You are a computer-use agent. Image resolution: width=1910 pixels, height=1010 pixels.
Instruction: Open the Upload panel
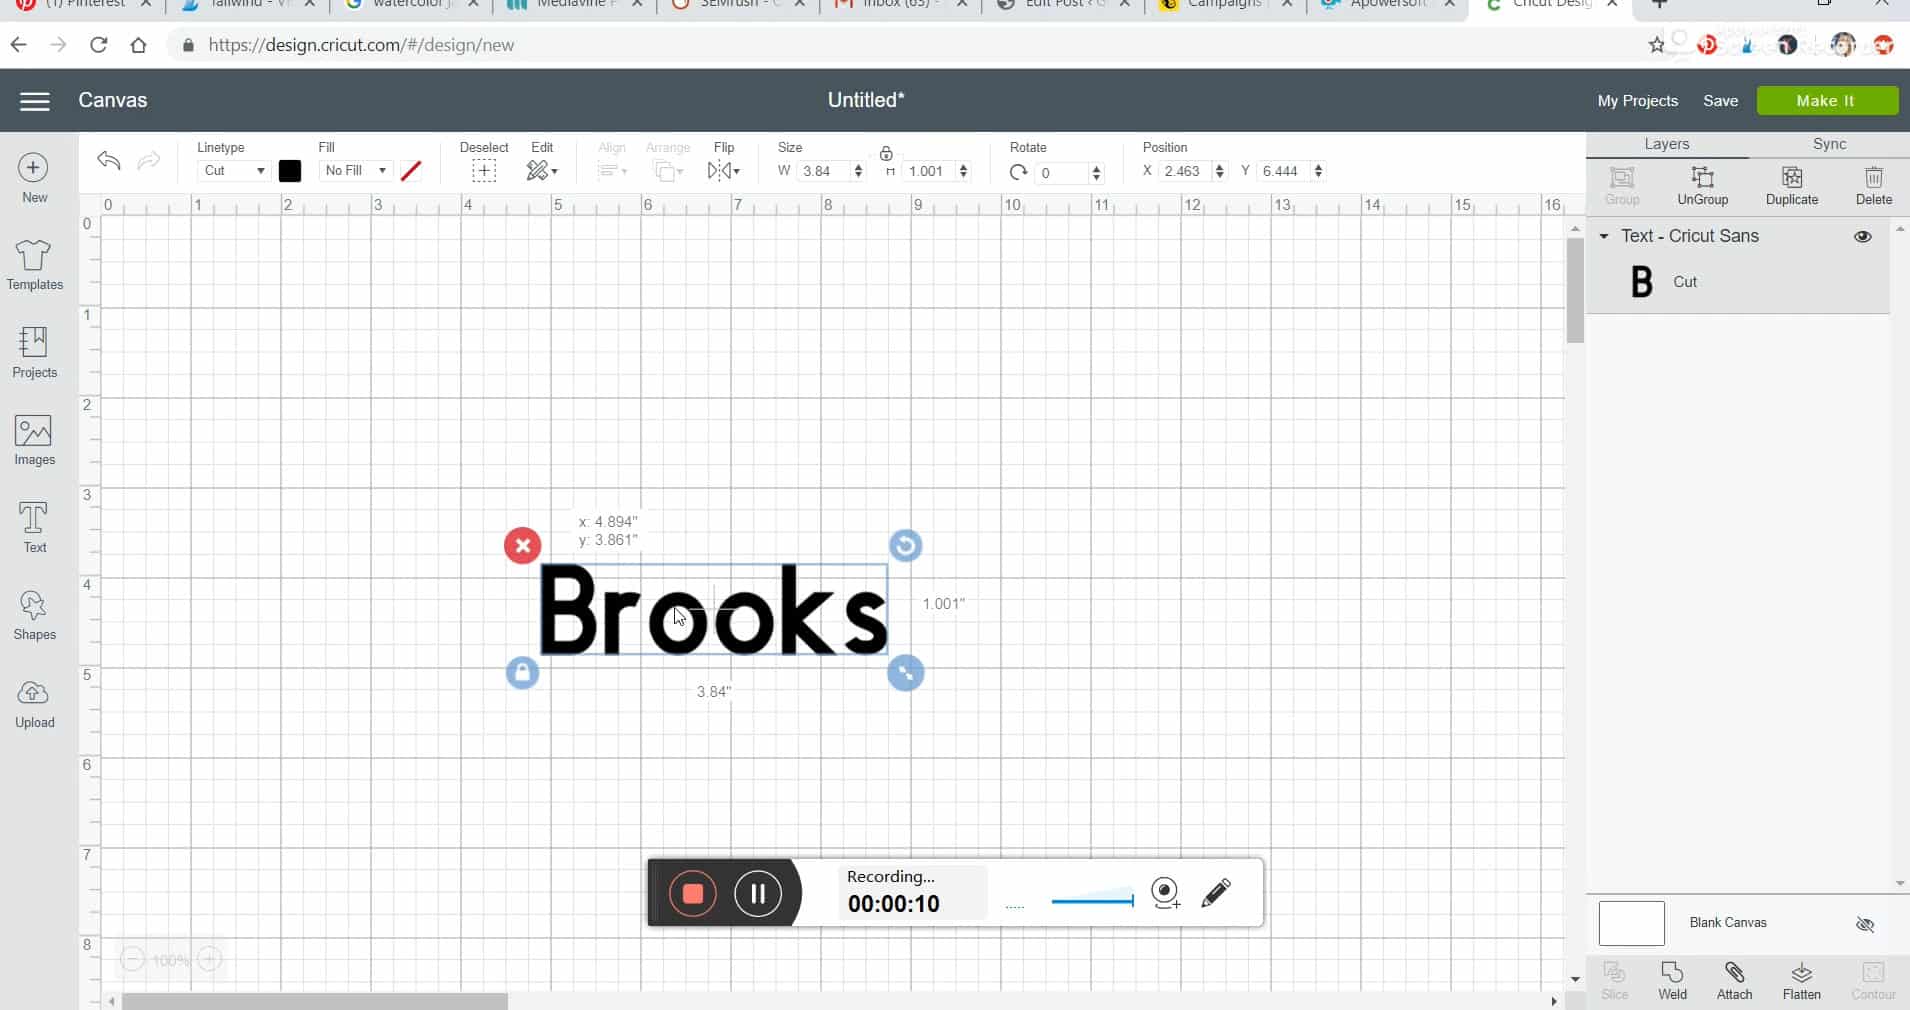34,704
